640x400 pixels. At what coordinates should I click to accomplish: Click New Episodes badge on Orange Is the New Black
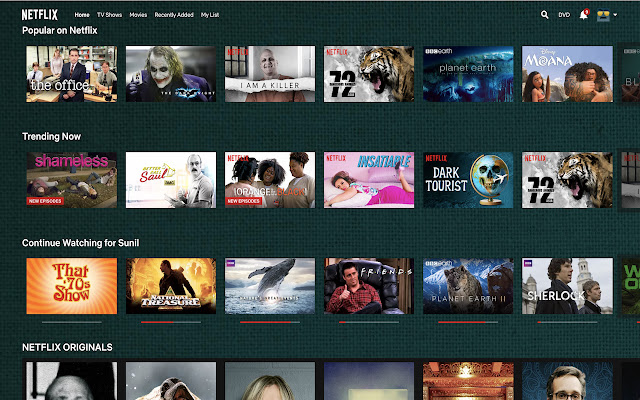[243, 201]
